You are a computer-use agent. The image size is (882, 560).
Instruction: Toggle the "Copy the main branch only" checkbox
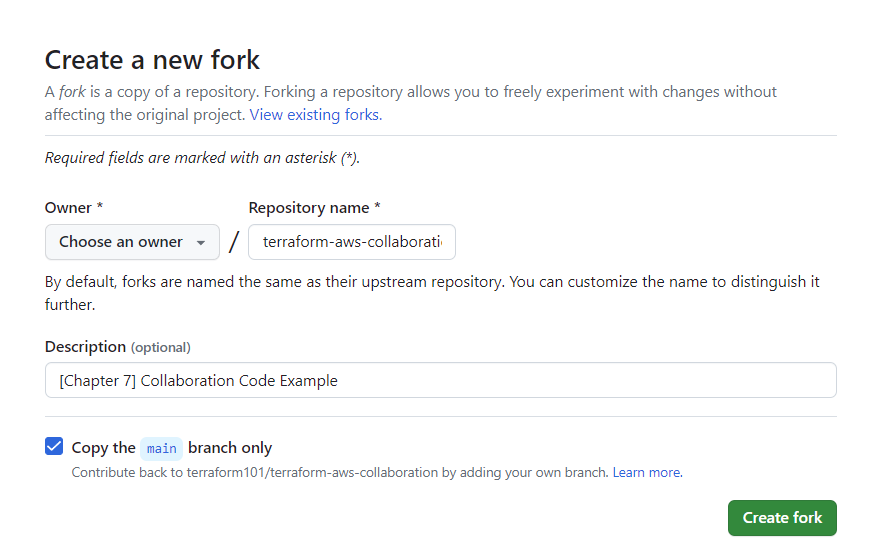55,447
